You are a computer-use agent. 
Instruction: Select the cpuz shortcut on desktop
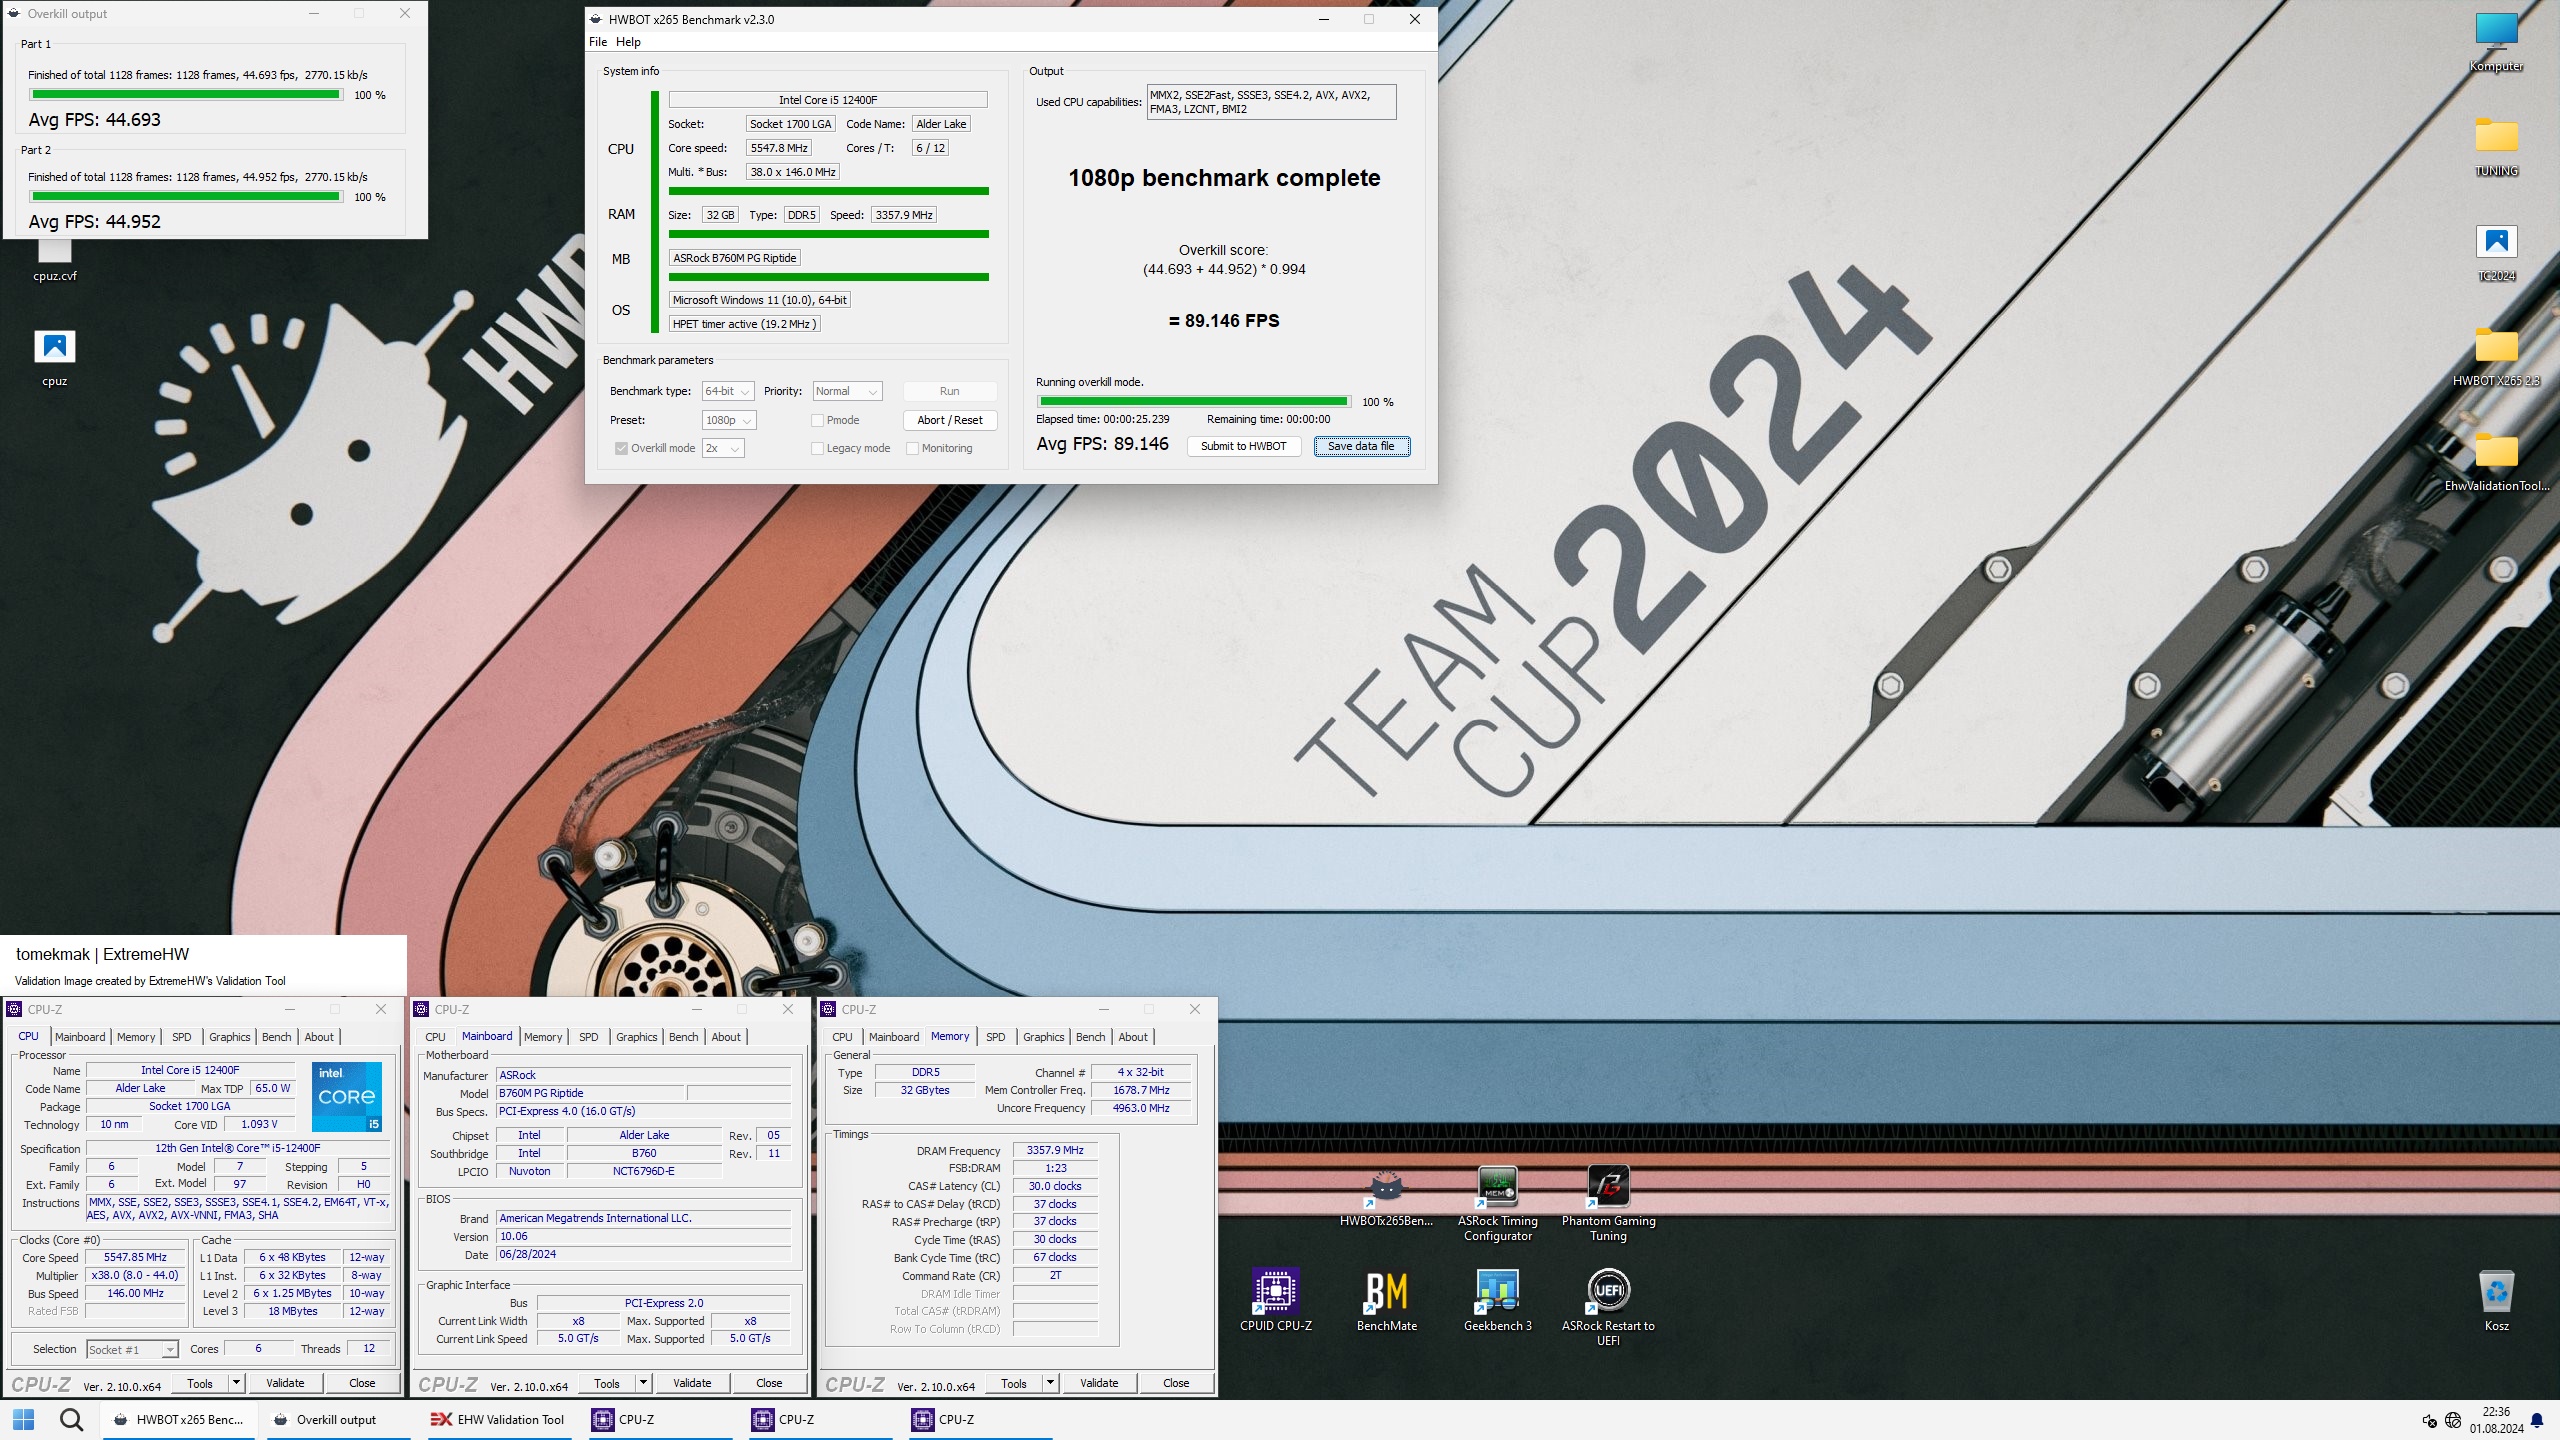pos(54,358)
